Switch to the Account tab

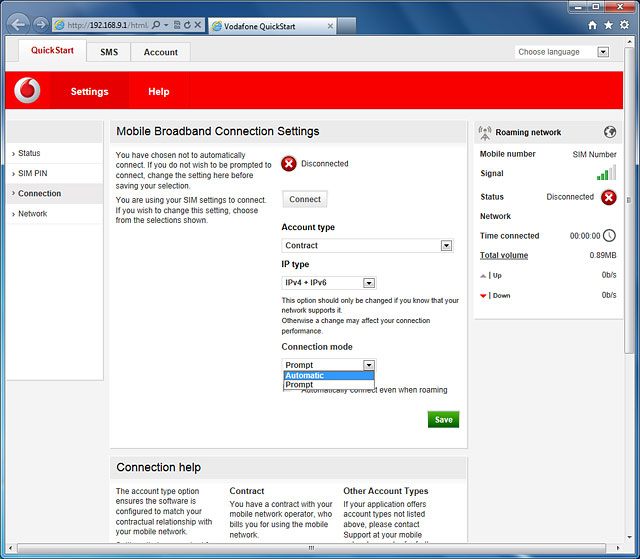coord(160,52)
